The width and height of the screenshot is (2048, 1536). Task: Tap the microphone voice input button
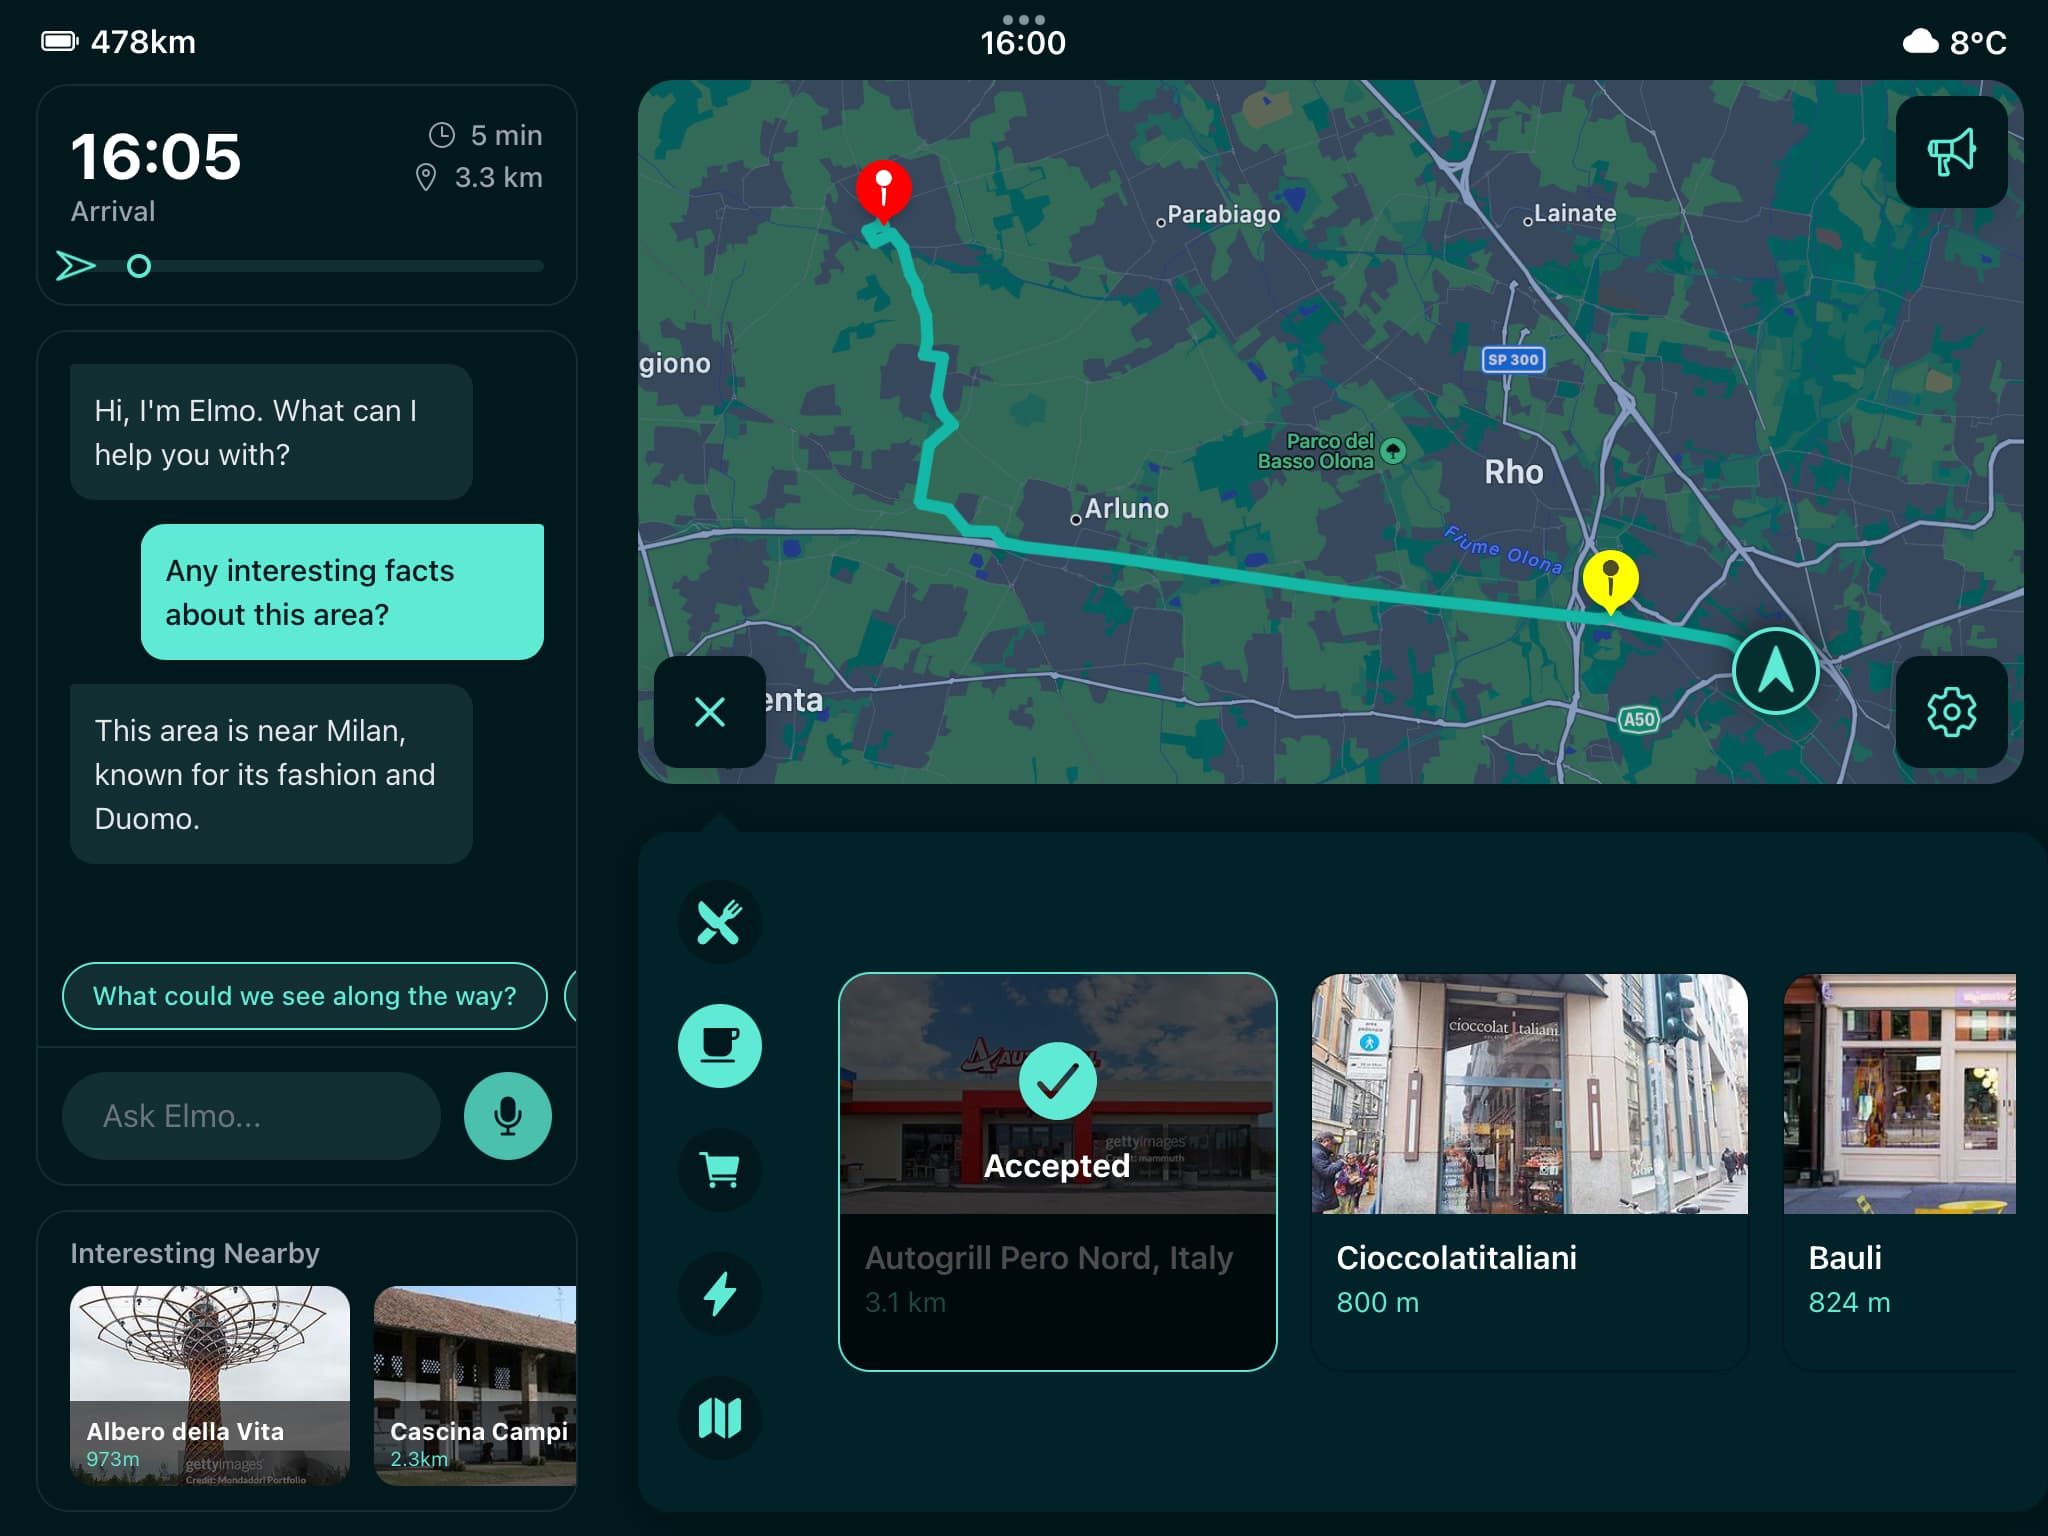(x=507, y=1116)
